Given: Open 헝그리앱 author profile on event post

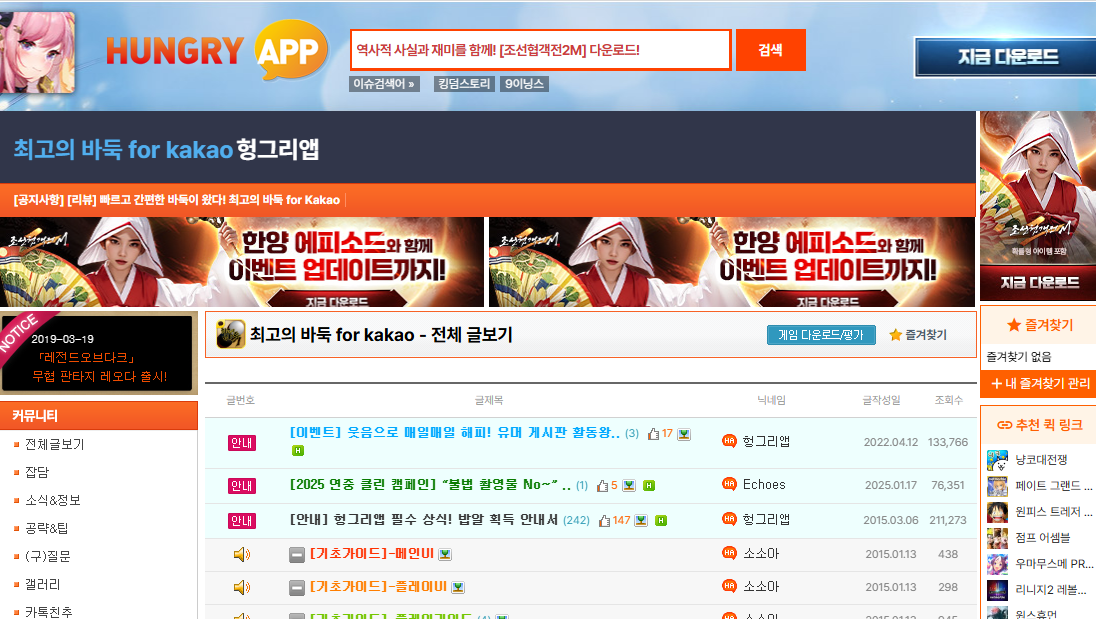Looking at the screenshot, I should (x=766, y=441).
